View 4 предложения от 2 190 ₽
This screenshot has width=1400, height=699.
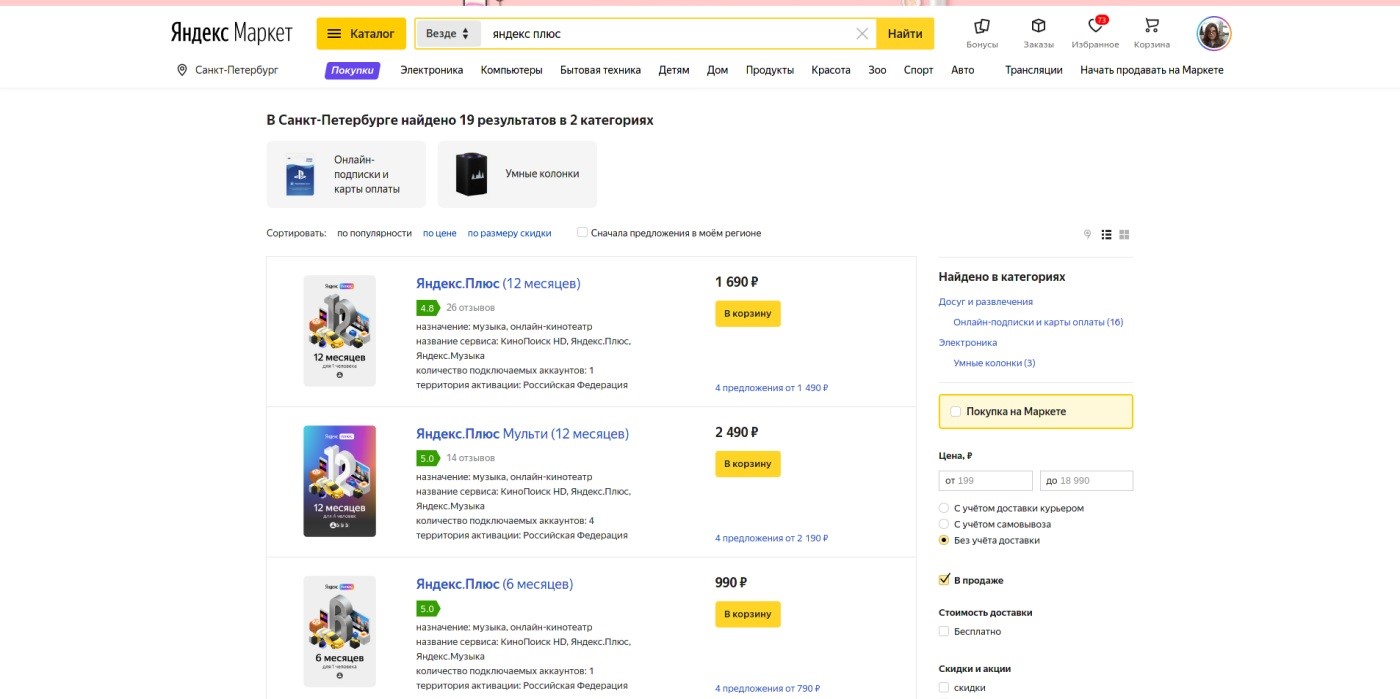(771, 538)
